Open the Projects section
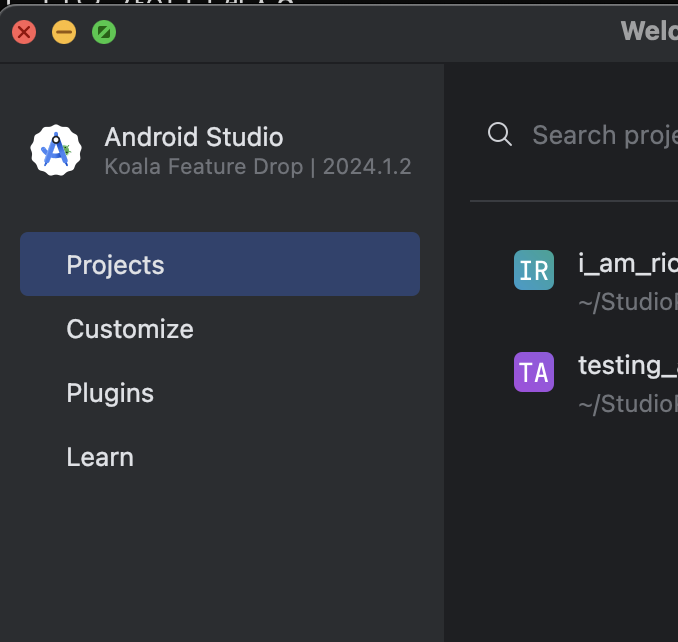The width and height of the screenshot is (678, 642). [220, 264]
